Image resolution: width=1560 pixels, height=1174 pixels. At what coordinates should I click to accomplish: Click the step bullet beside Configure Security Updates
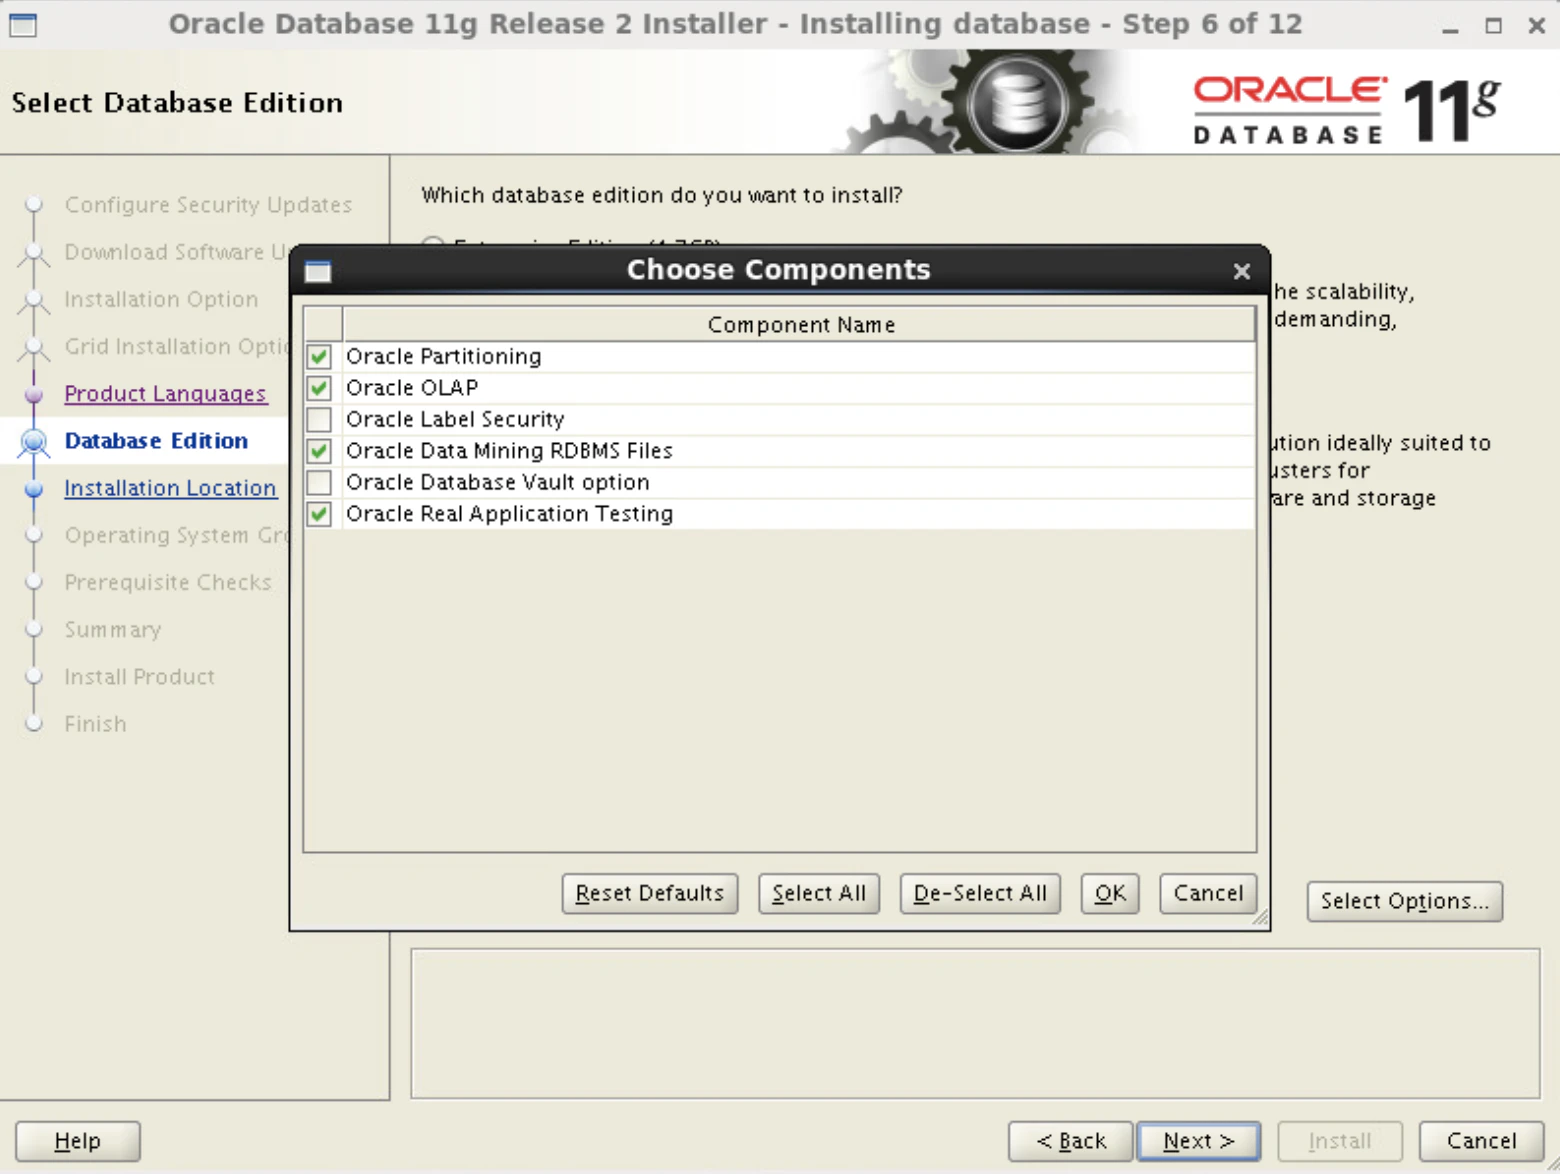tap(34, 205)
